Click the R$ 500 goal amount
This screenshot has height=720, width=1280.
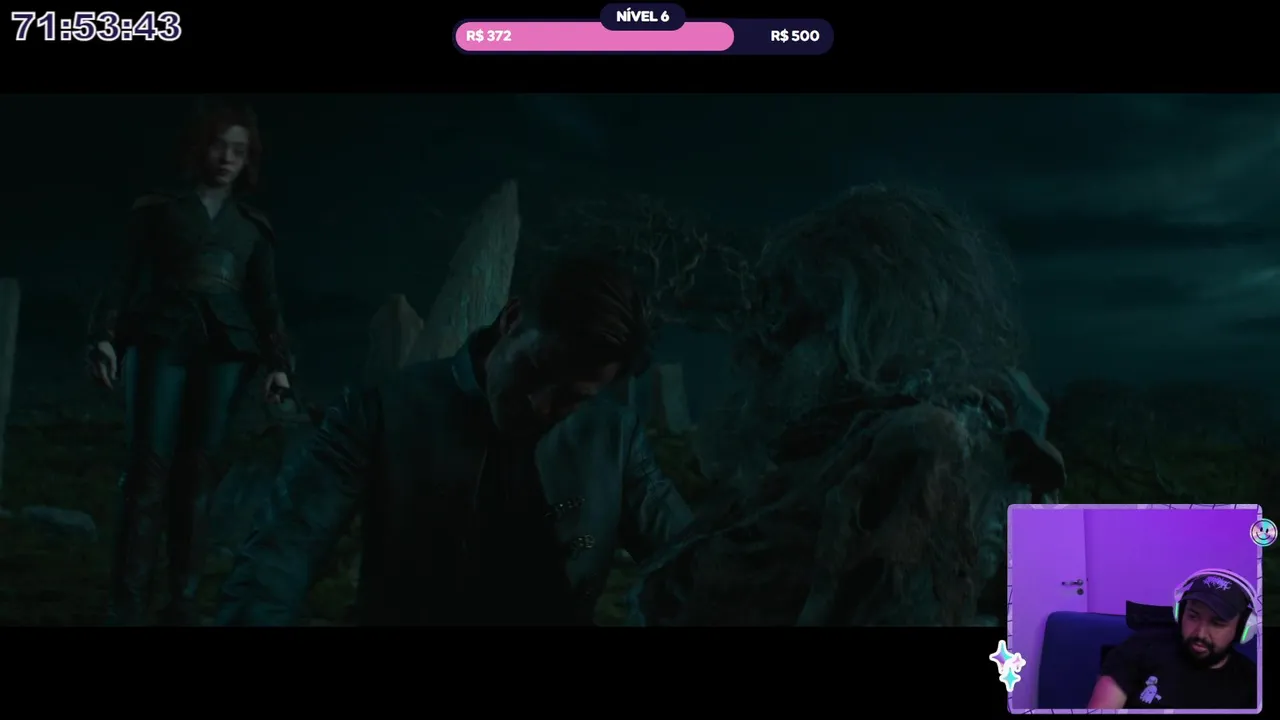[795, 36]
